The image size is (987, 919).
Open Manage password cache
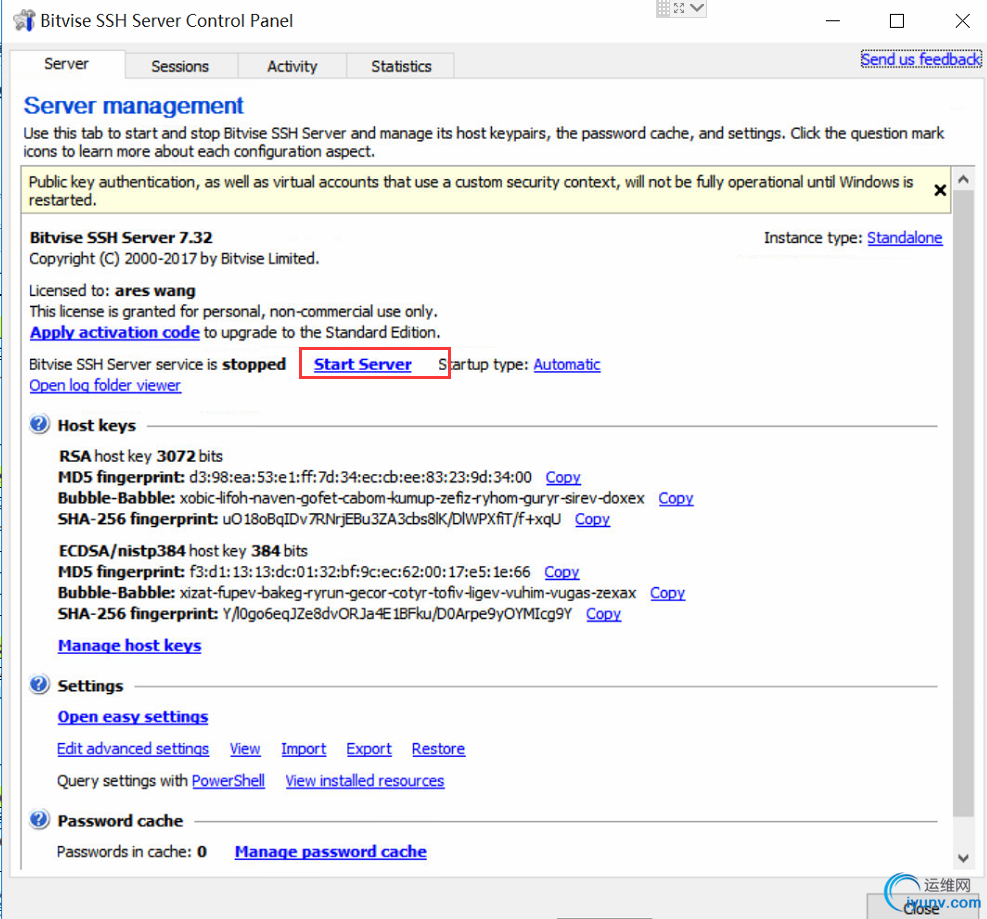pyautogui.click(x=330, y=852)
